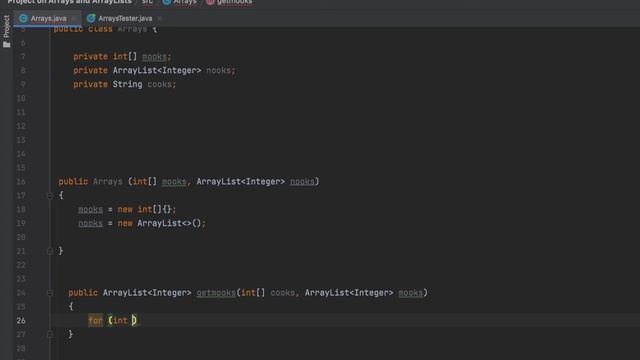
Task: Collapse the constructor body at line 17
Action: coord(50,196)
